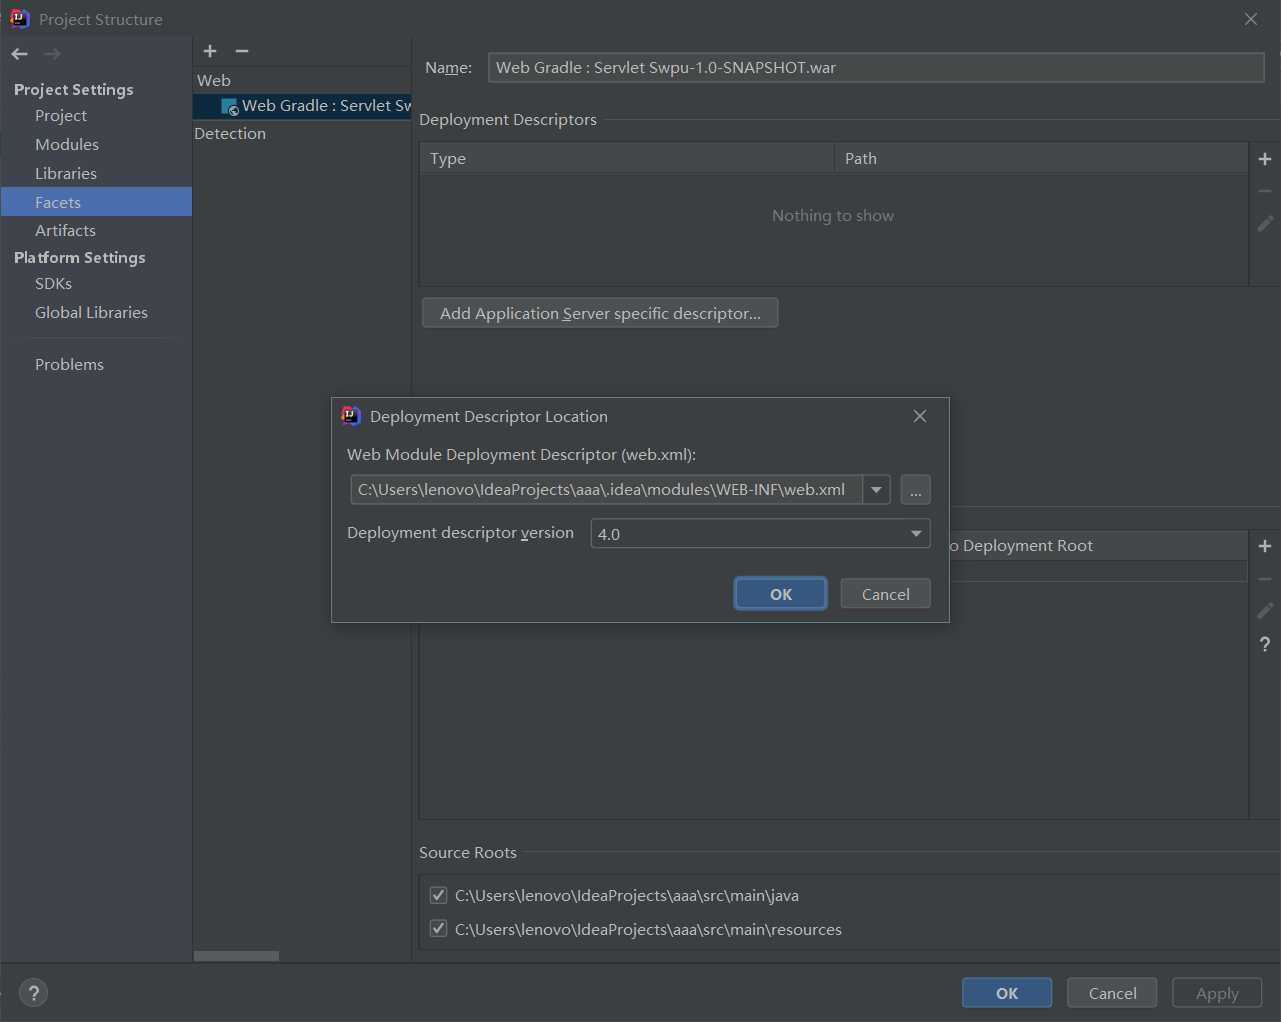Click the Source Roots section label

(x=468, y=853)
